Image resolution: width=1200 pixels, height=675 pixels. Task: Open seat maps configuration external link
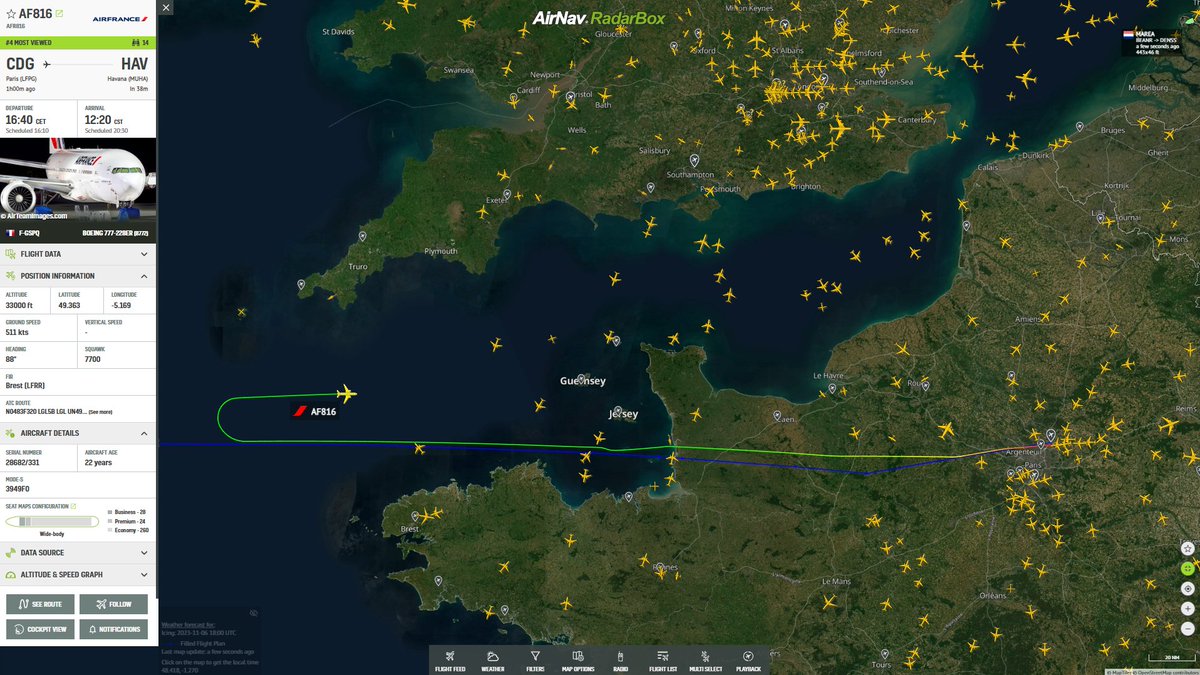click(x=75, y=506)
